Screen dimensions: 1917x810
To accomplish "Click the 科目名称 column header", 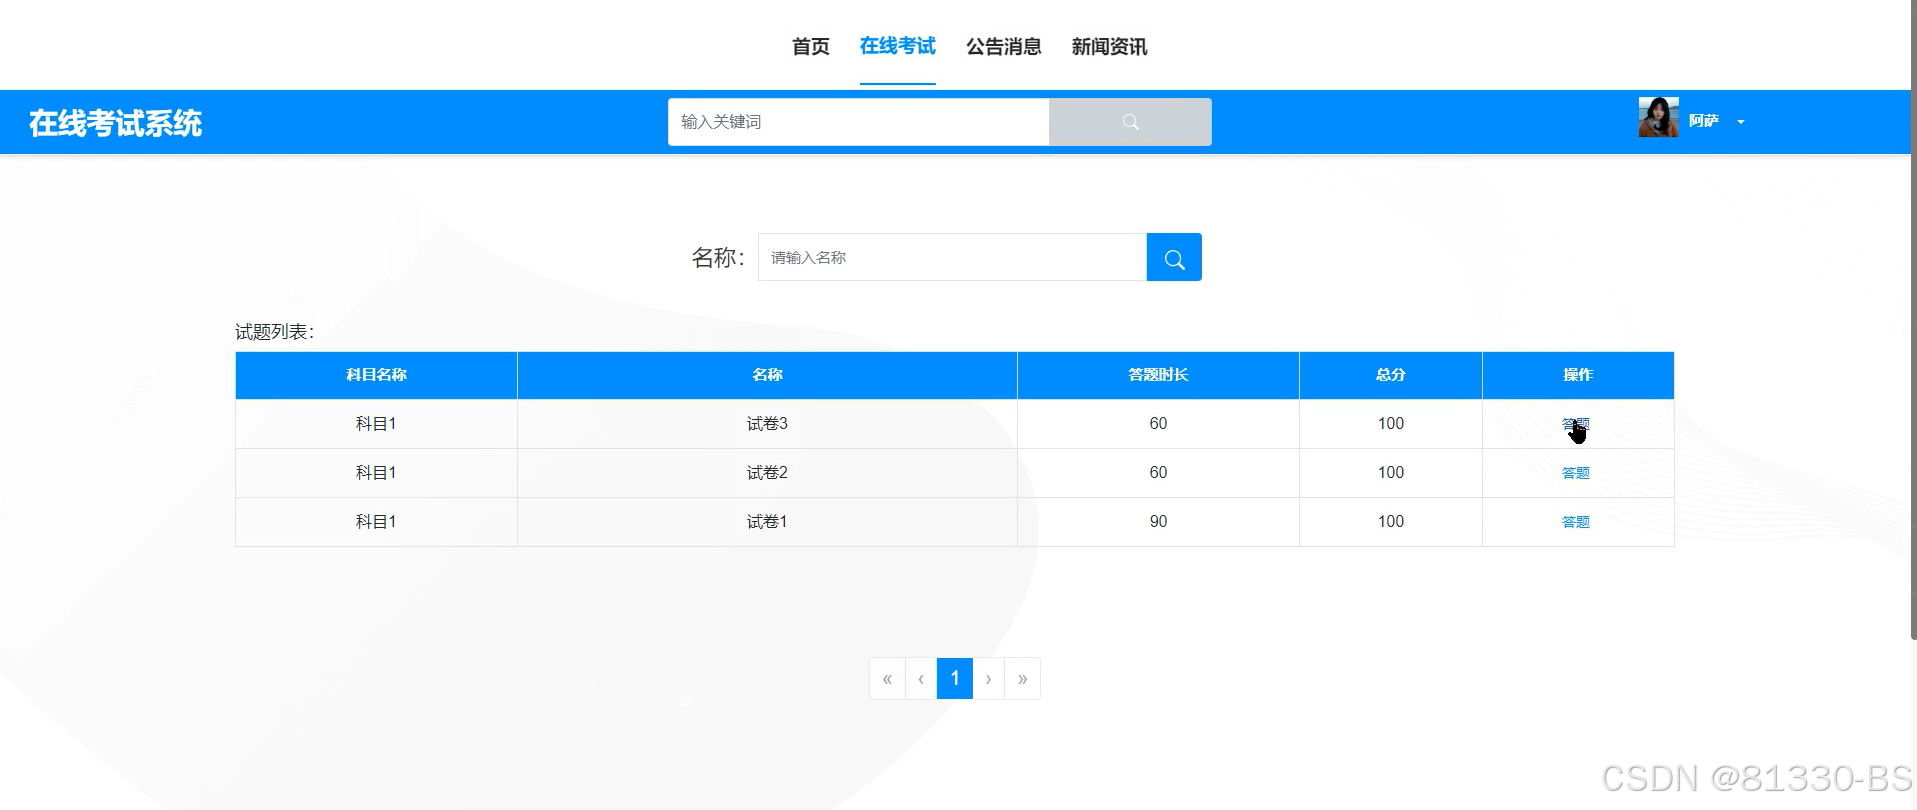I will click(376, 375).
